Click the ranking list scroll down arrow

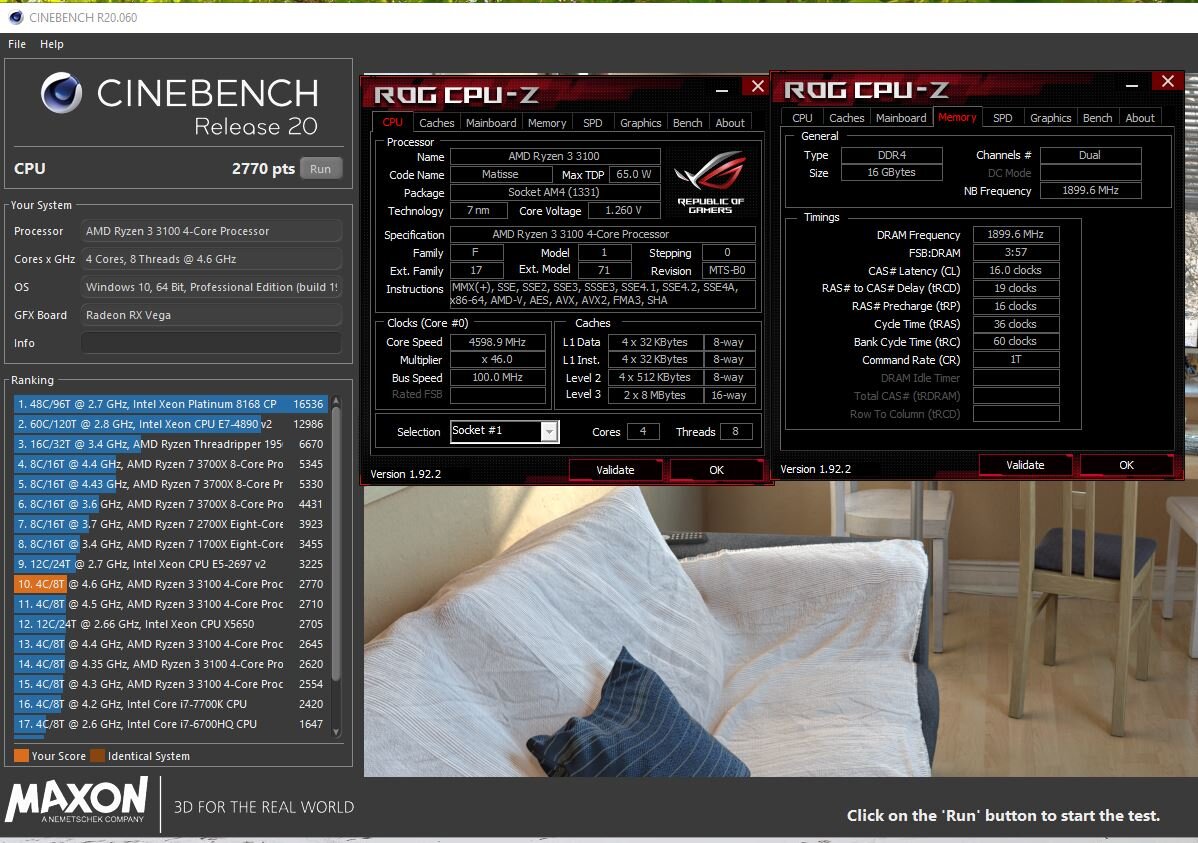(335, 732)
